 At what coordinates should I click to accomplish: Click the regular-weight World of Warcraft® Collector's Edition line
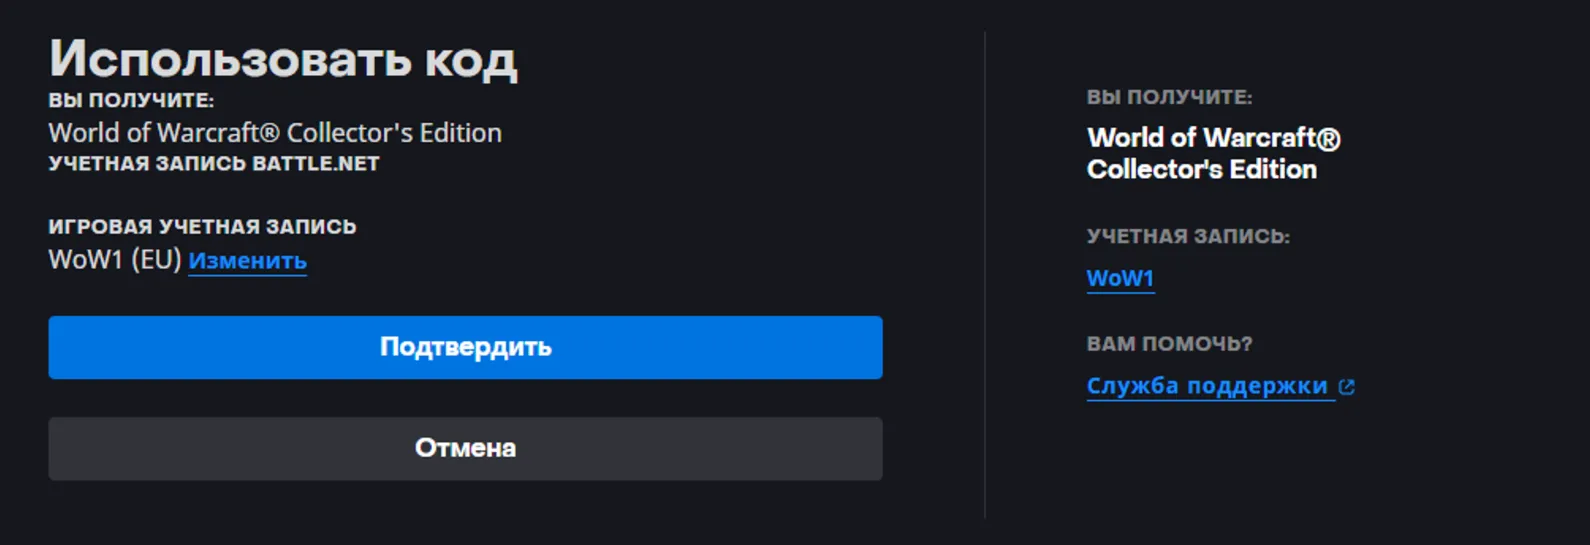[275, 132]
